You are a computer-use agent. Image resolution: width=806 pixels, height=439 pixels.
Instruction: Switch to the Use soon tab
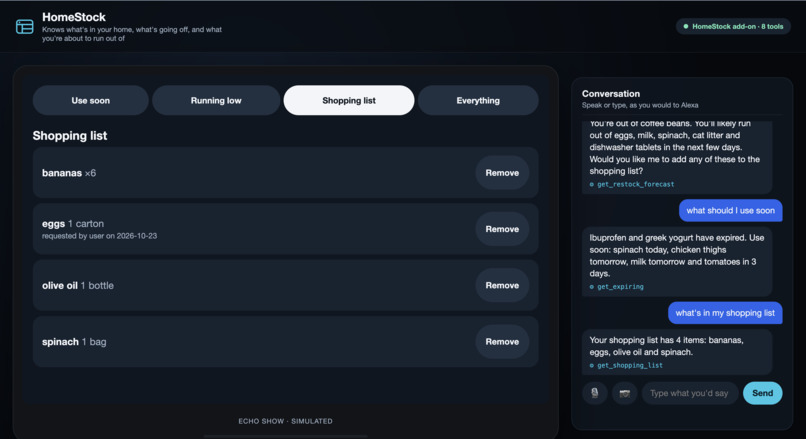(x=90, y=100)
